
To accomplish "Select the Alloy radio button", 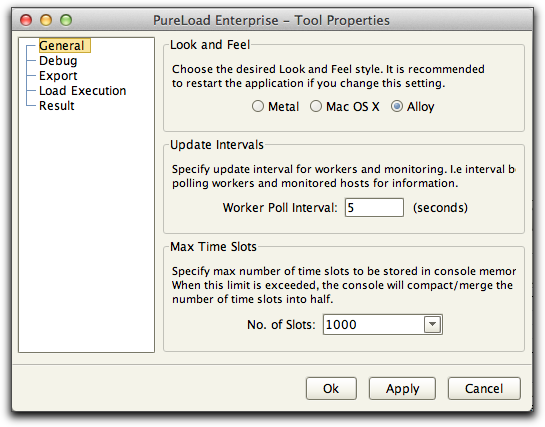I will tap(397, 106).
